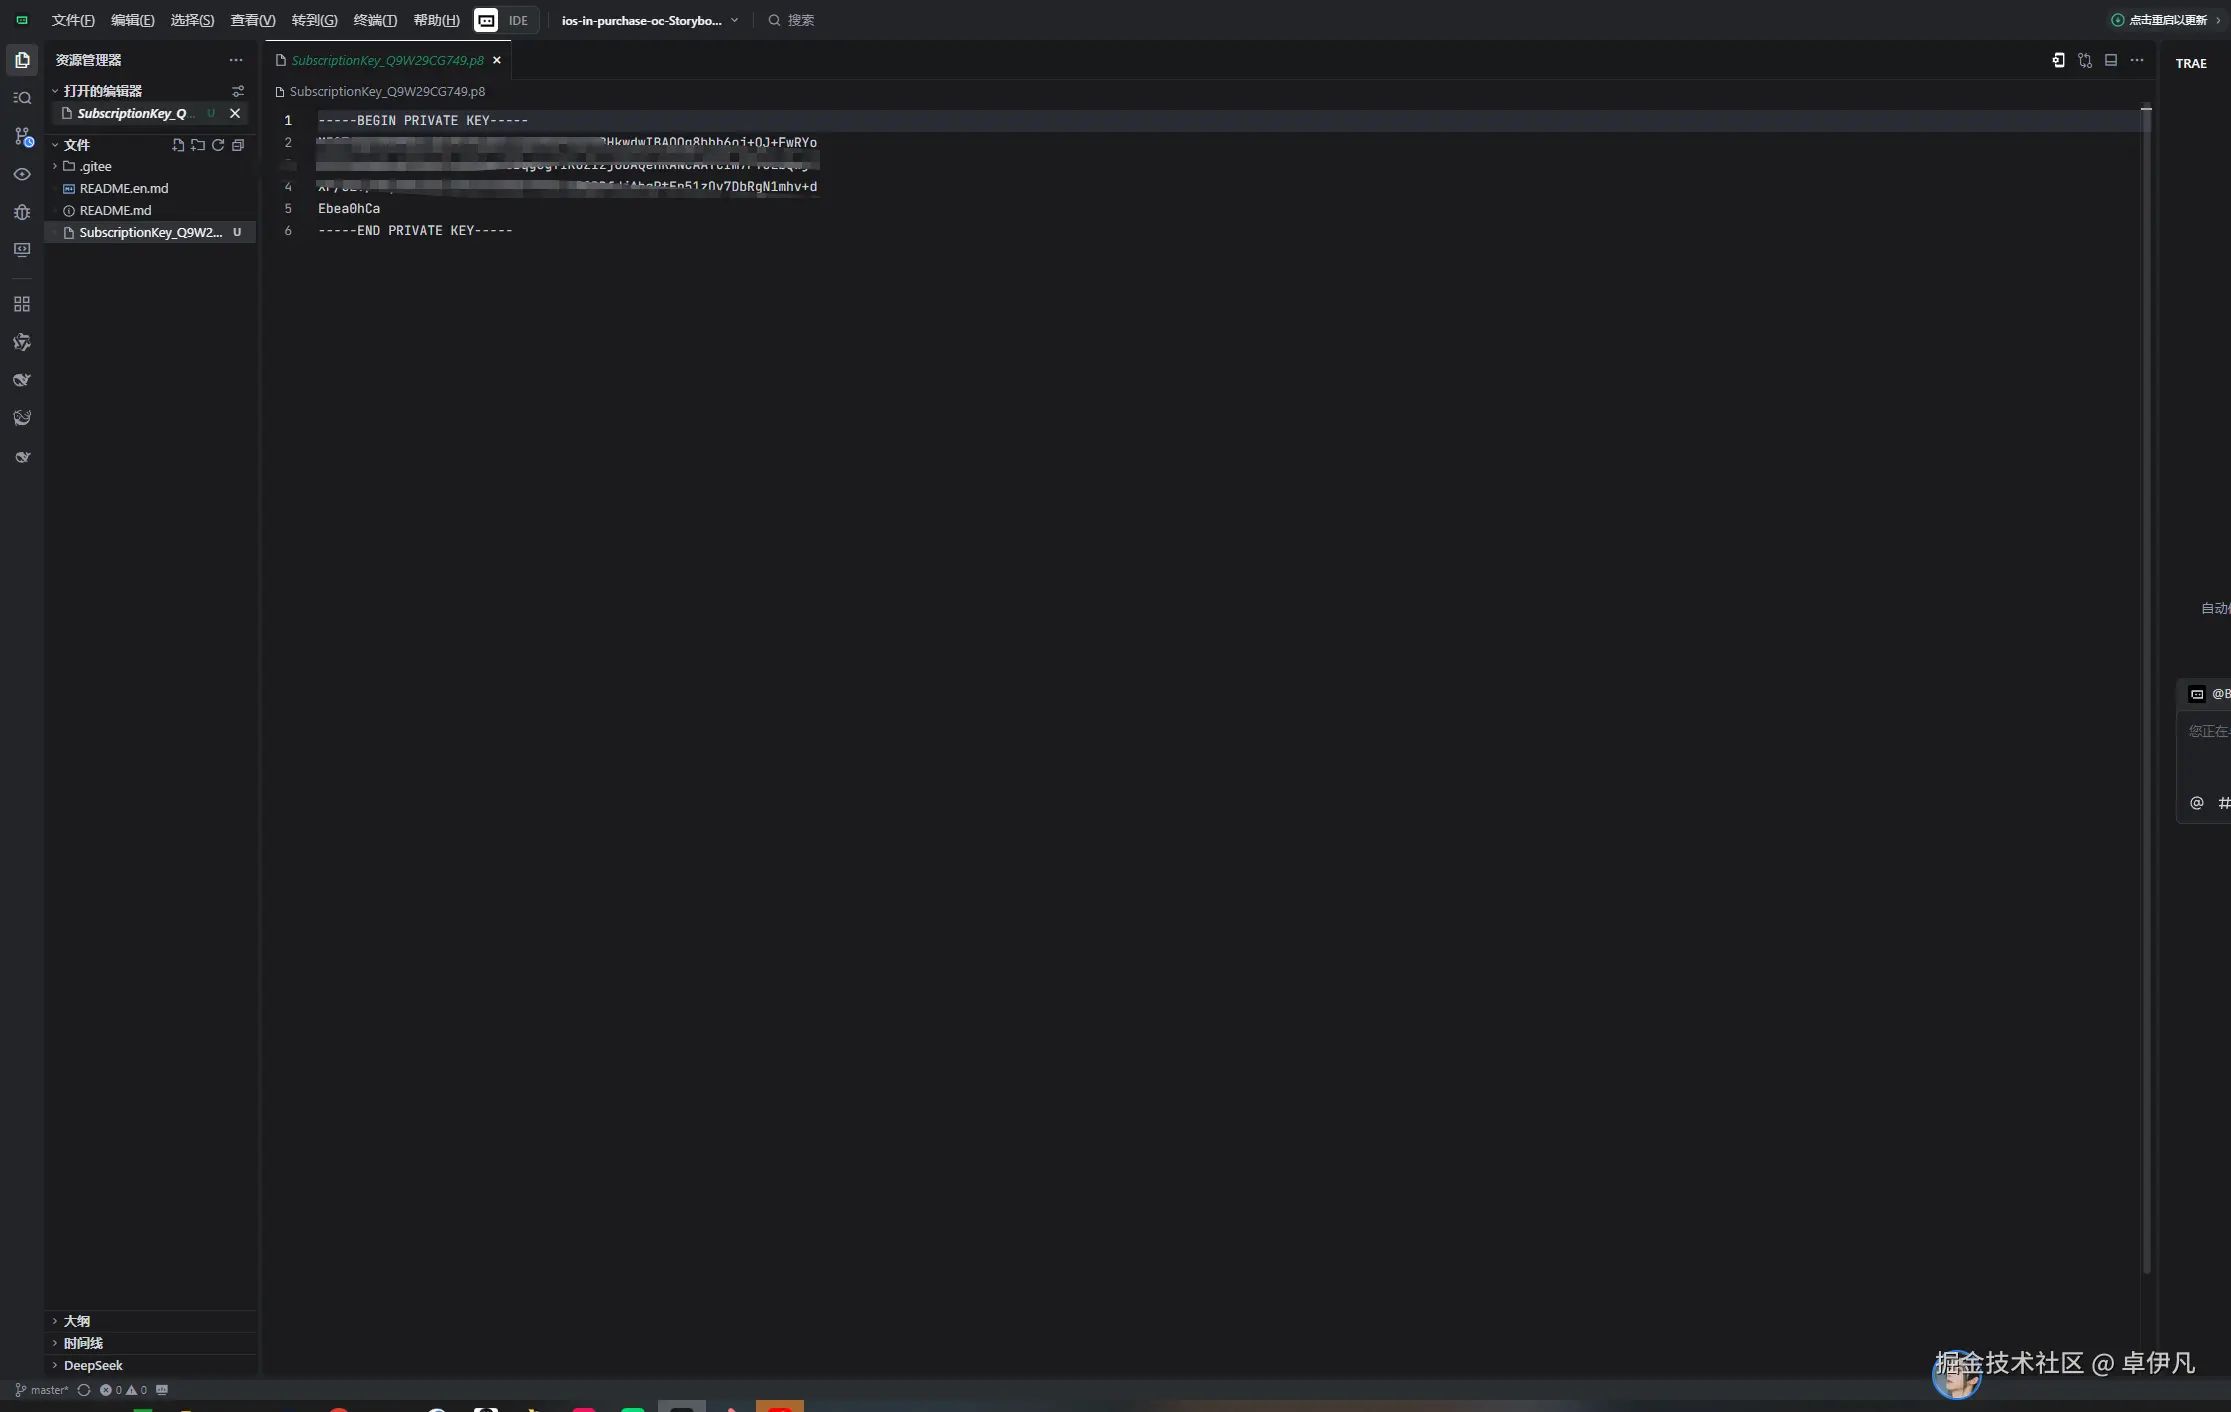
Task: Open the 选择(S) menu
Action: click(192, 20)
